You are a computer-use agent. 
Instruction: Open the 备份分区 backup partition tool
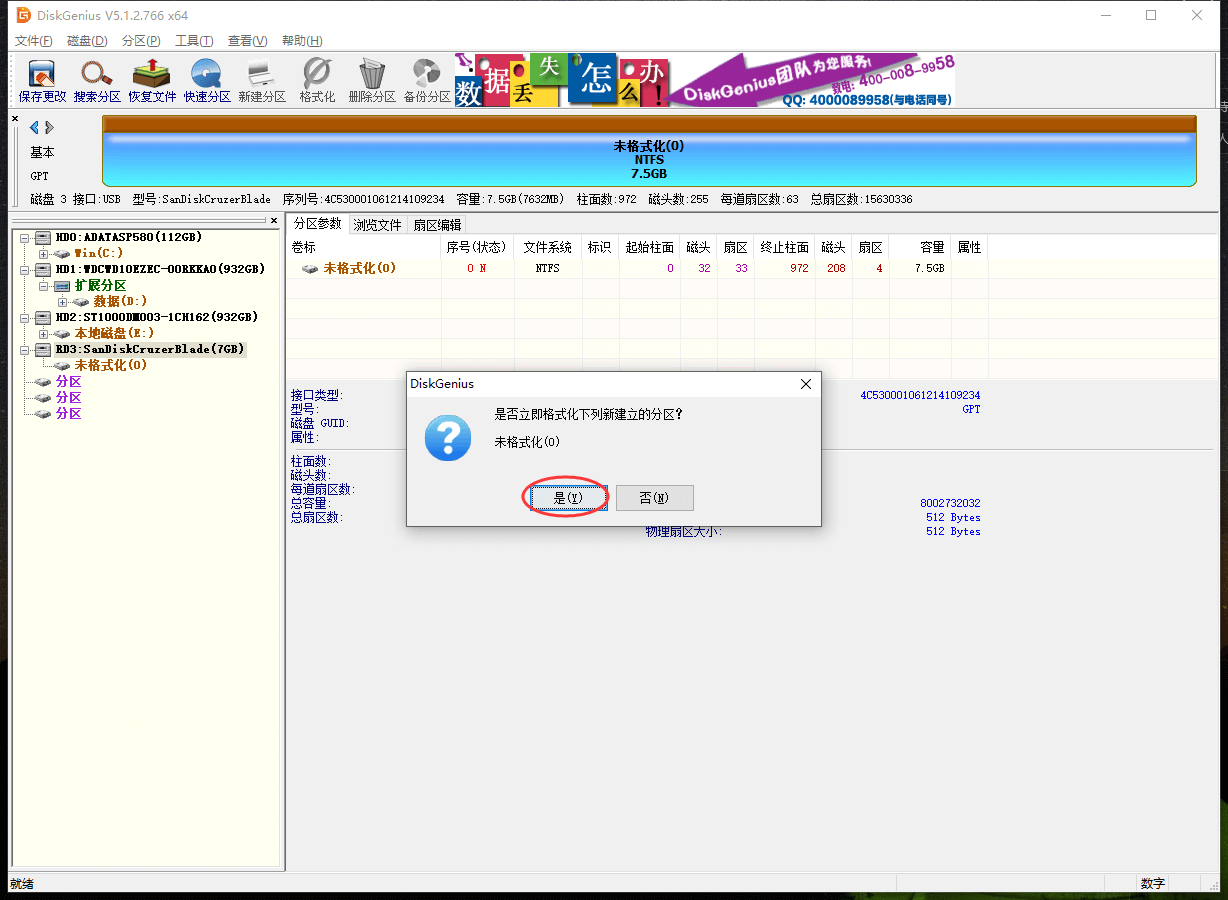click(427, 80)
